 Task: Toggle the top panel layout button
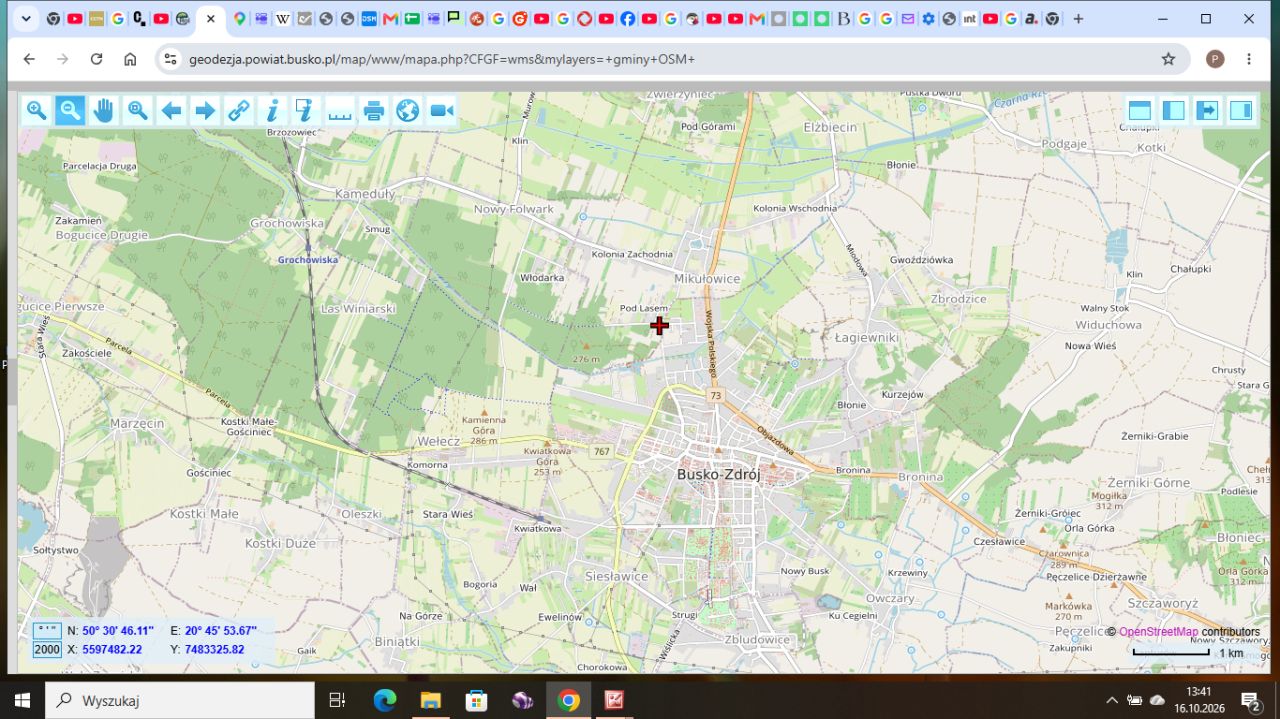pyautogui.click(x=1140, y=110)
